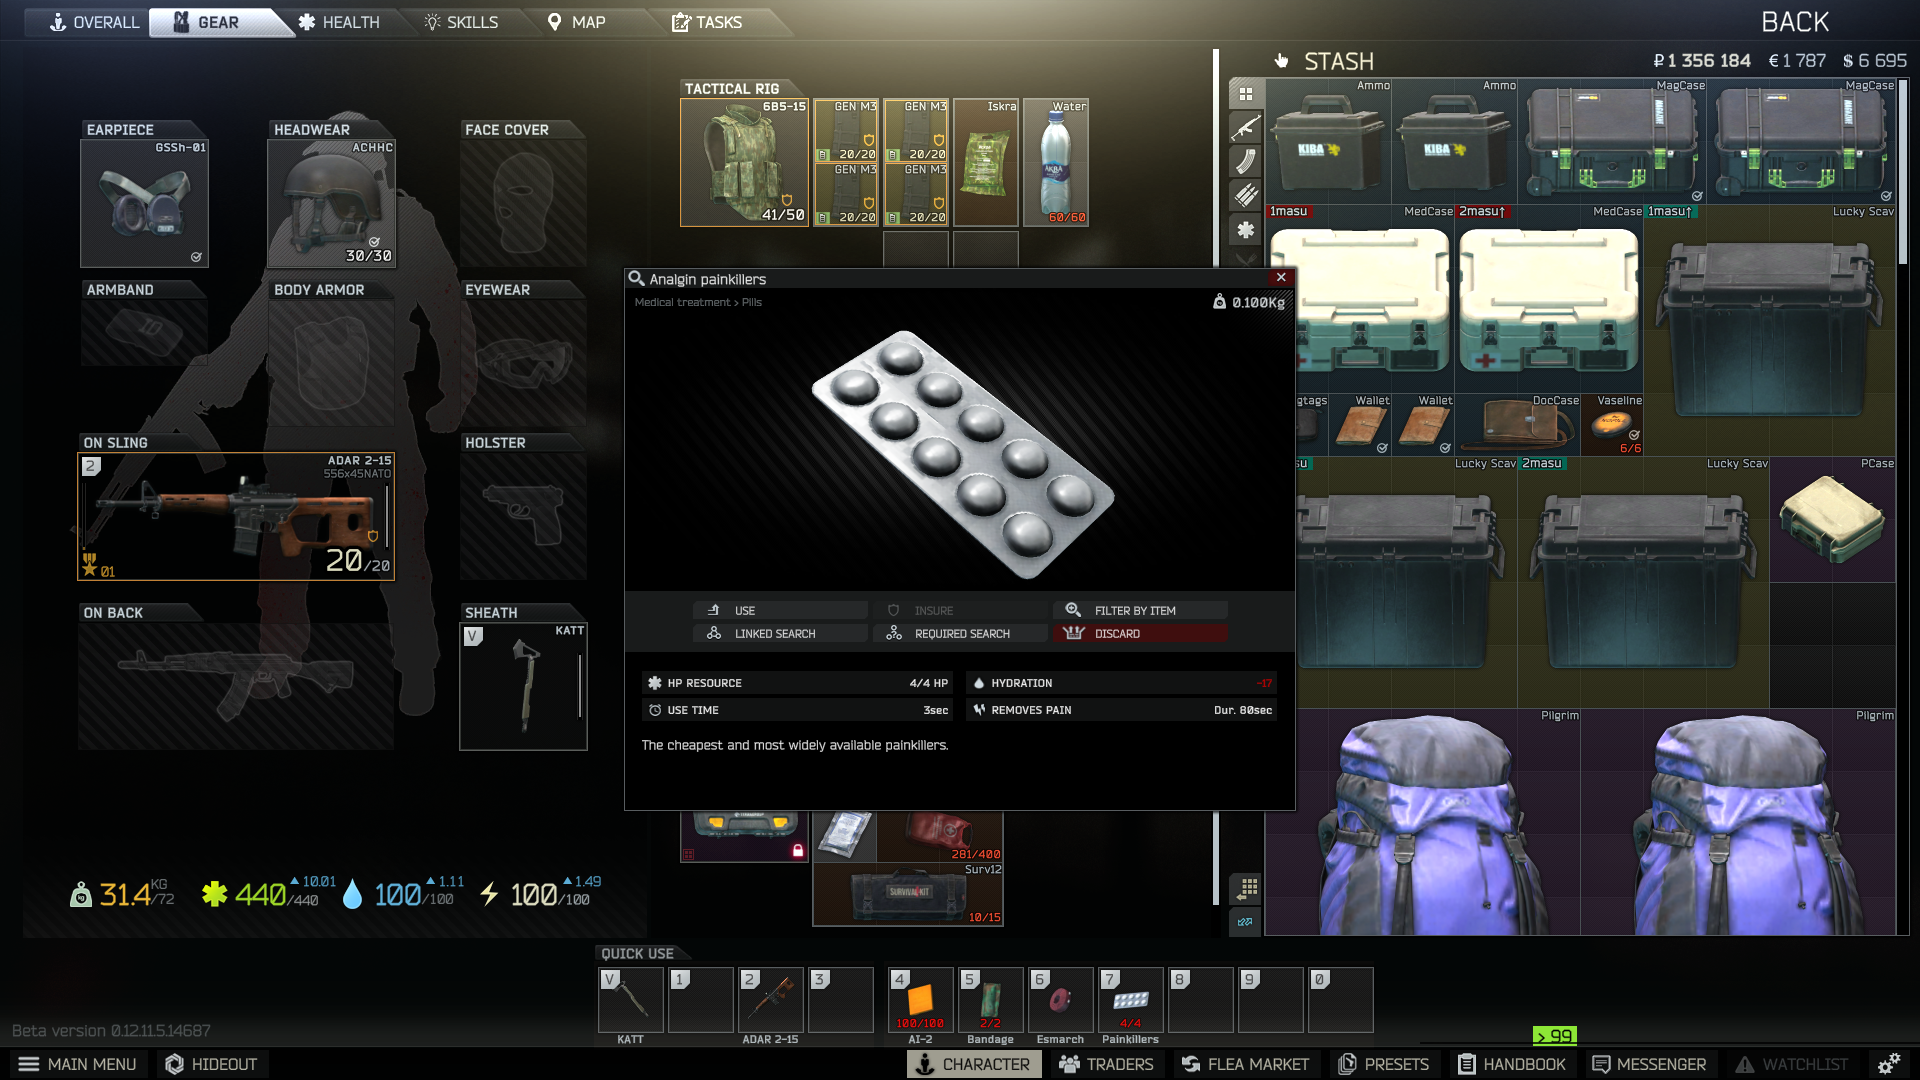The image size is (1920, 1080).
Task: Click the empty quick use slot 8
Action: pos(1200,1000)
